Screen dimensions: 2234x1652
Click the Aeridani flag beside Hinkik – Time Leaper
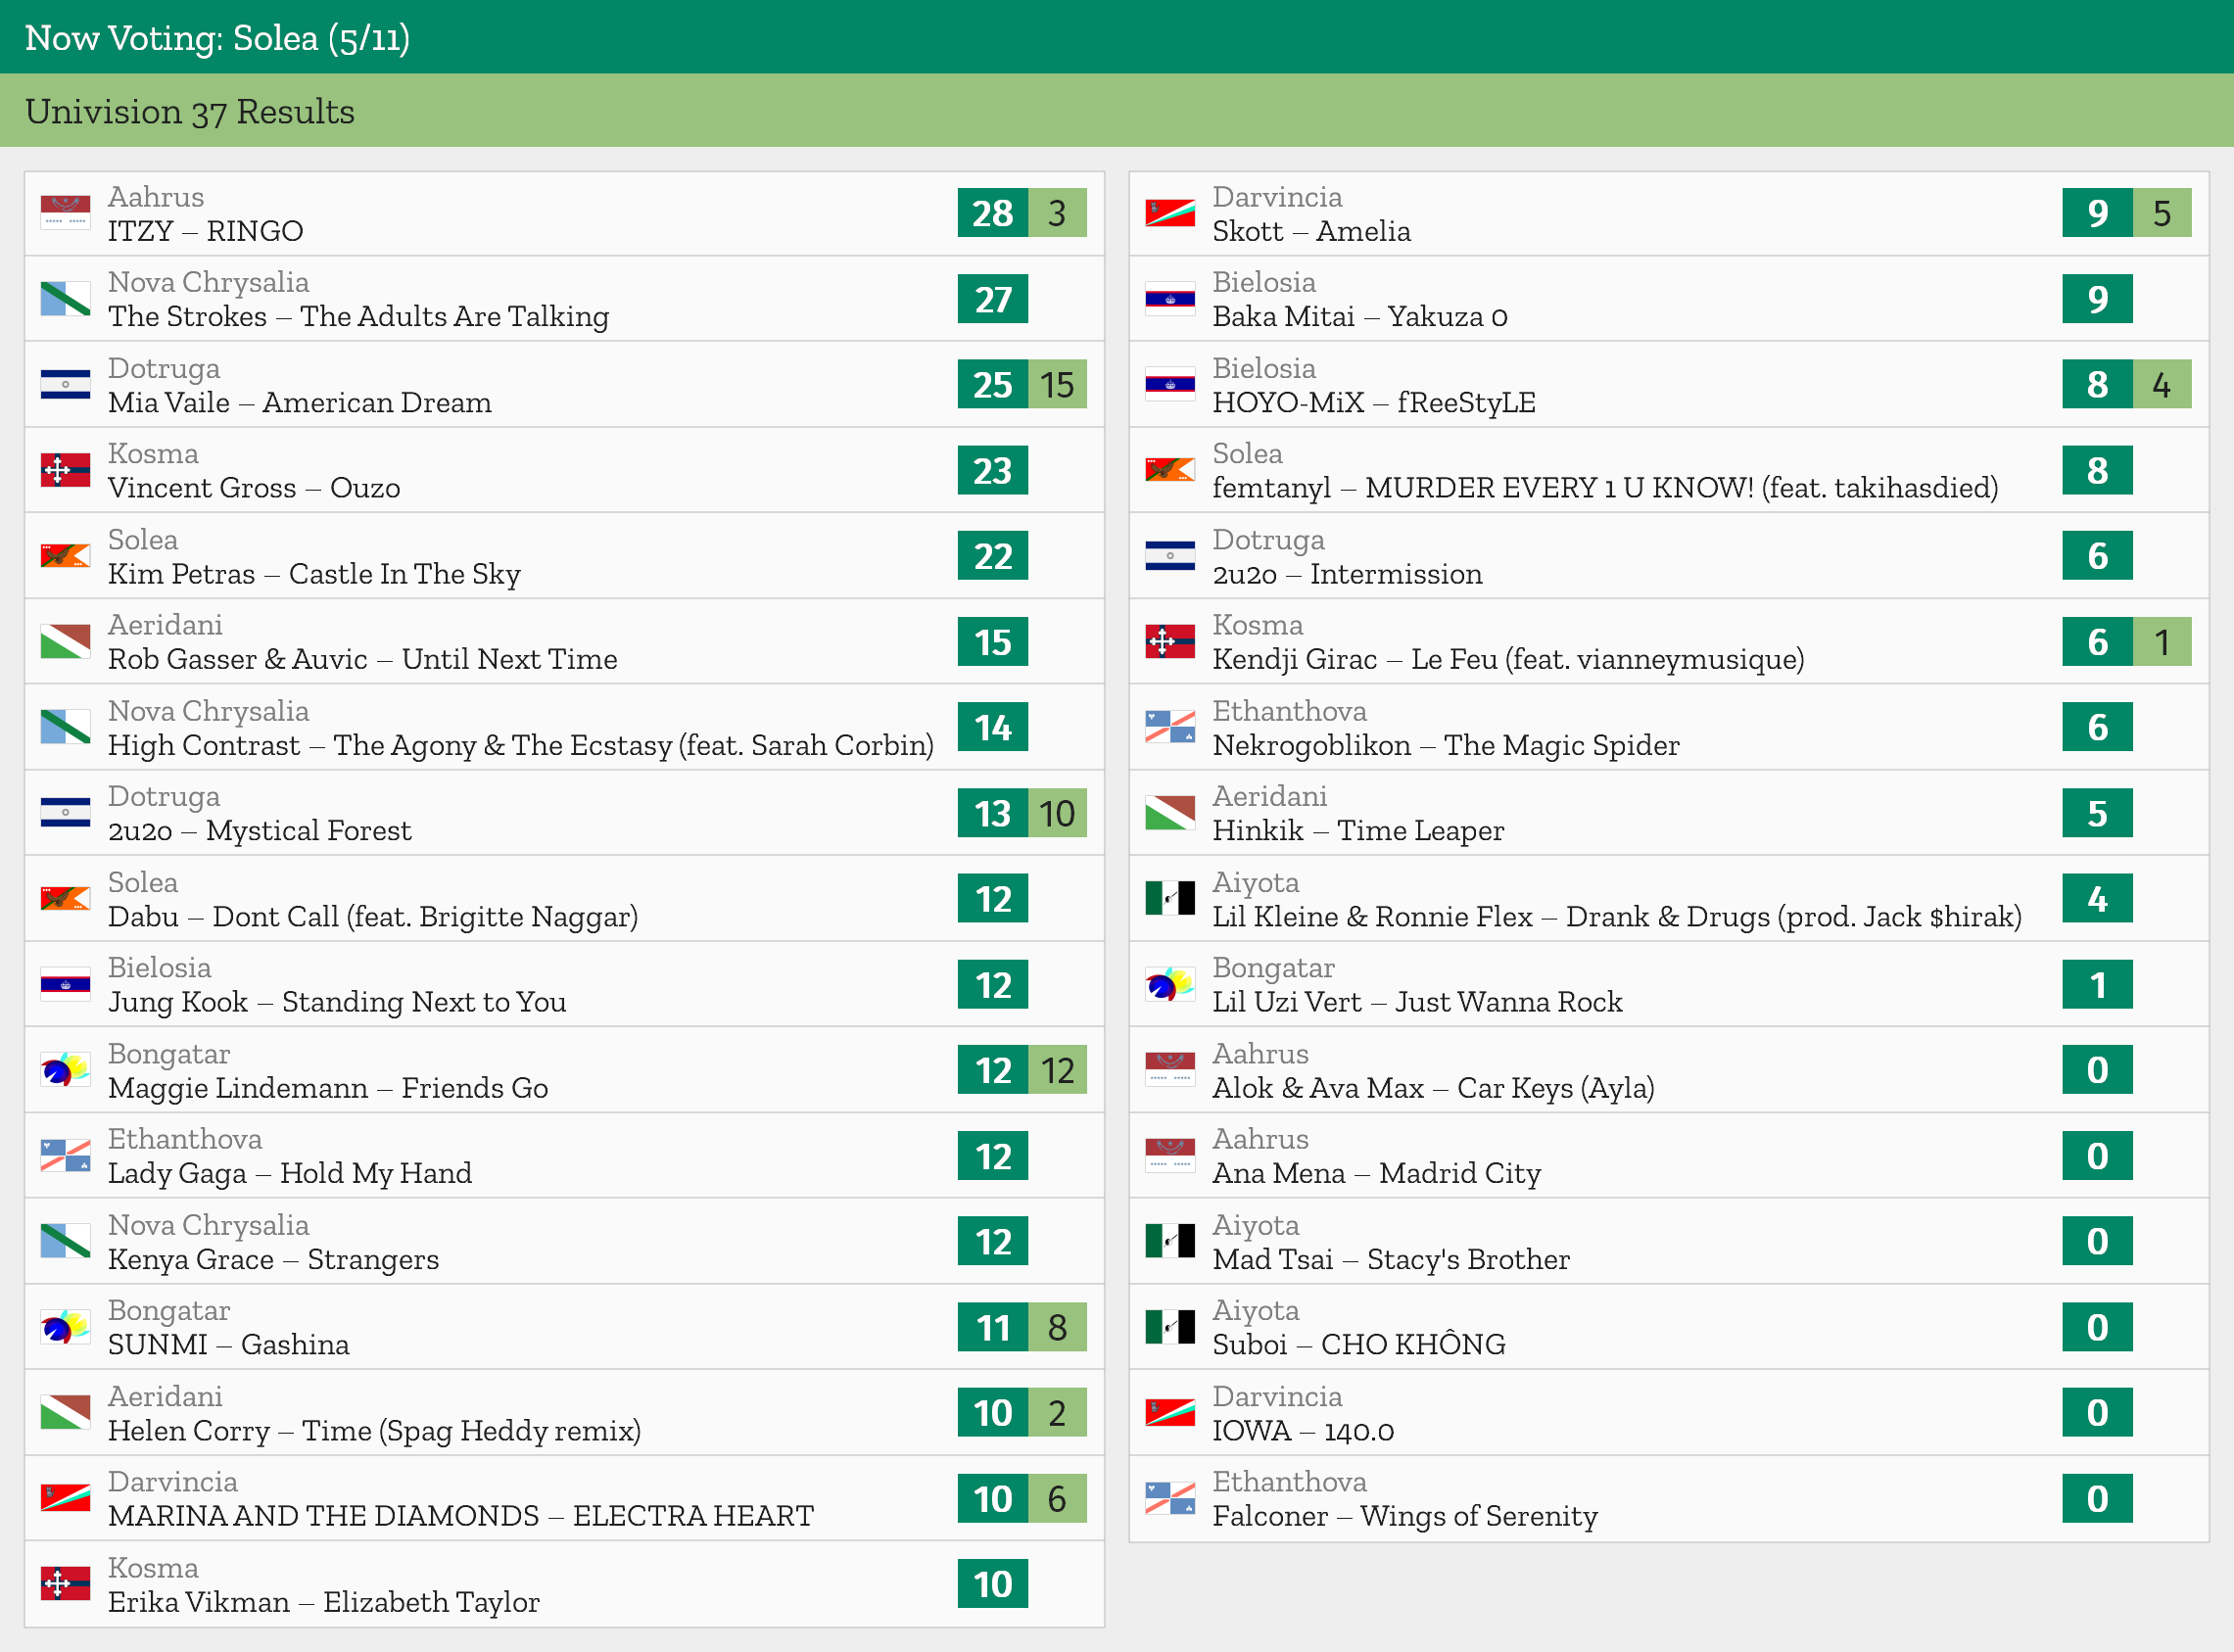click(1170, 813)
